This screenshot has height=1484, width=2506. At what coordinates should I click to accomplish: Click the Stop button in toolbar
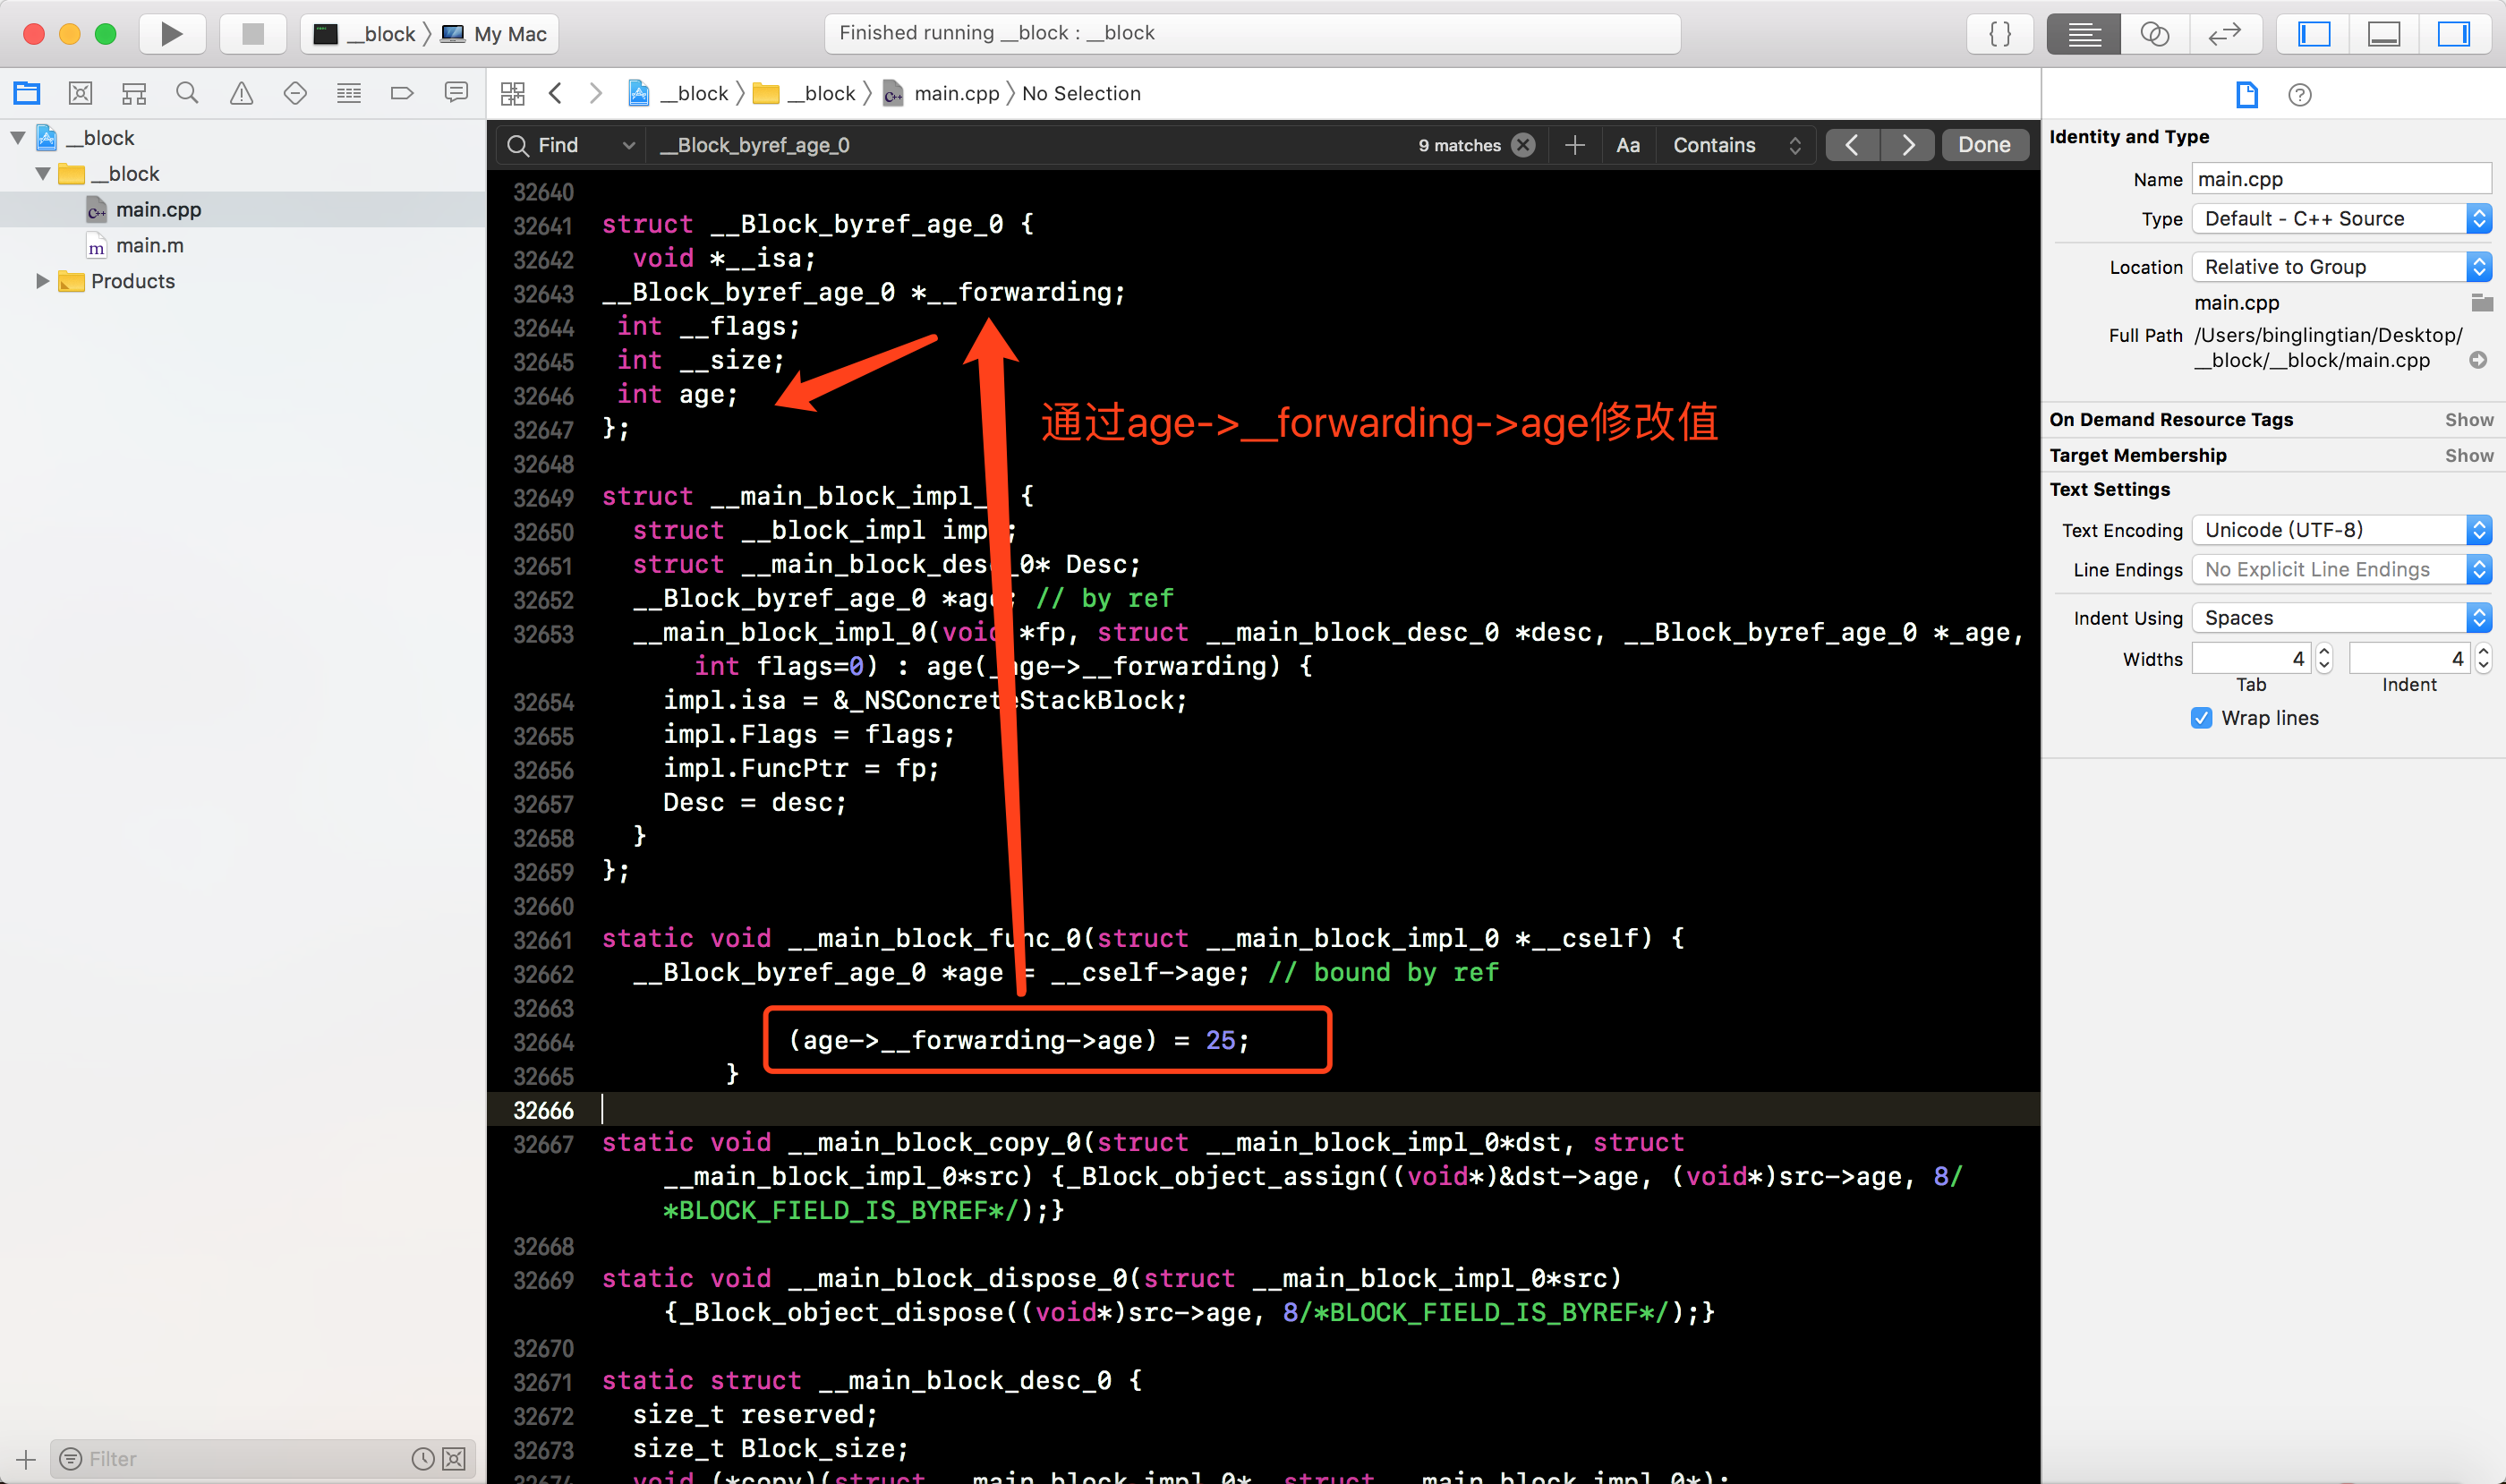pos(253,34)
